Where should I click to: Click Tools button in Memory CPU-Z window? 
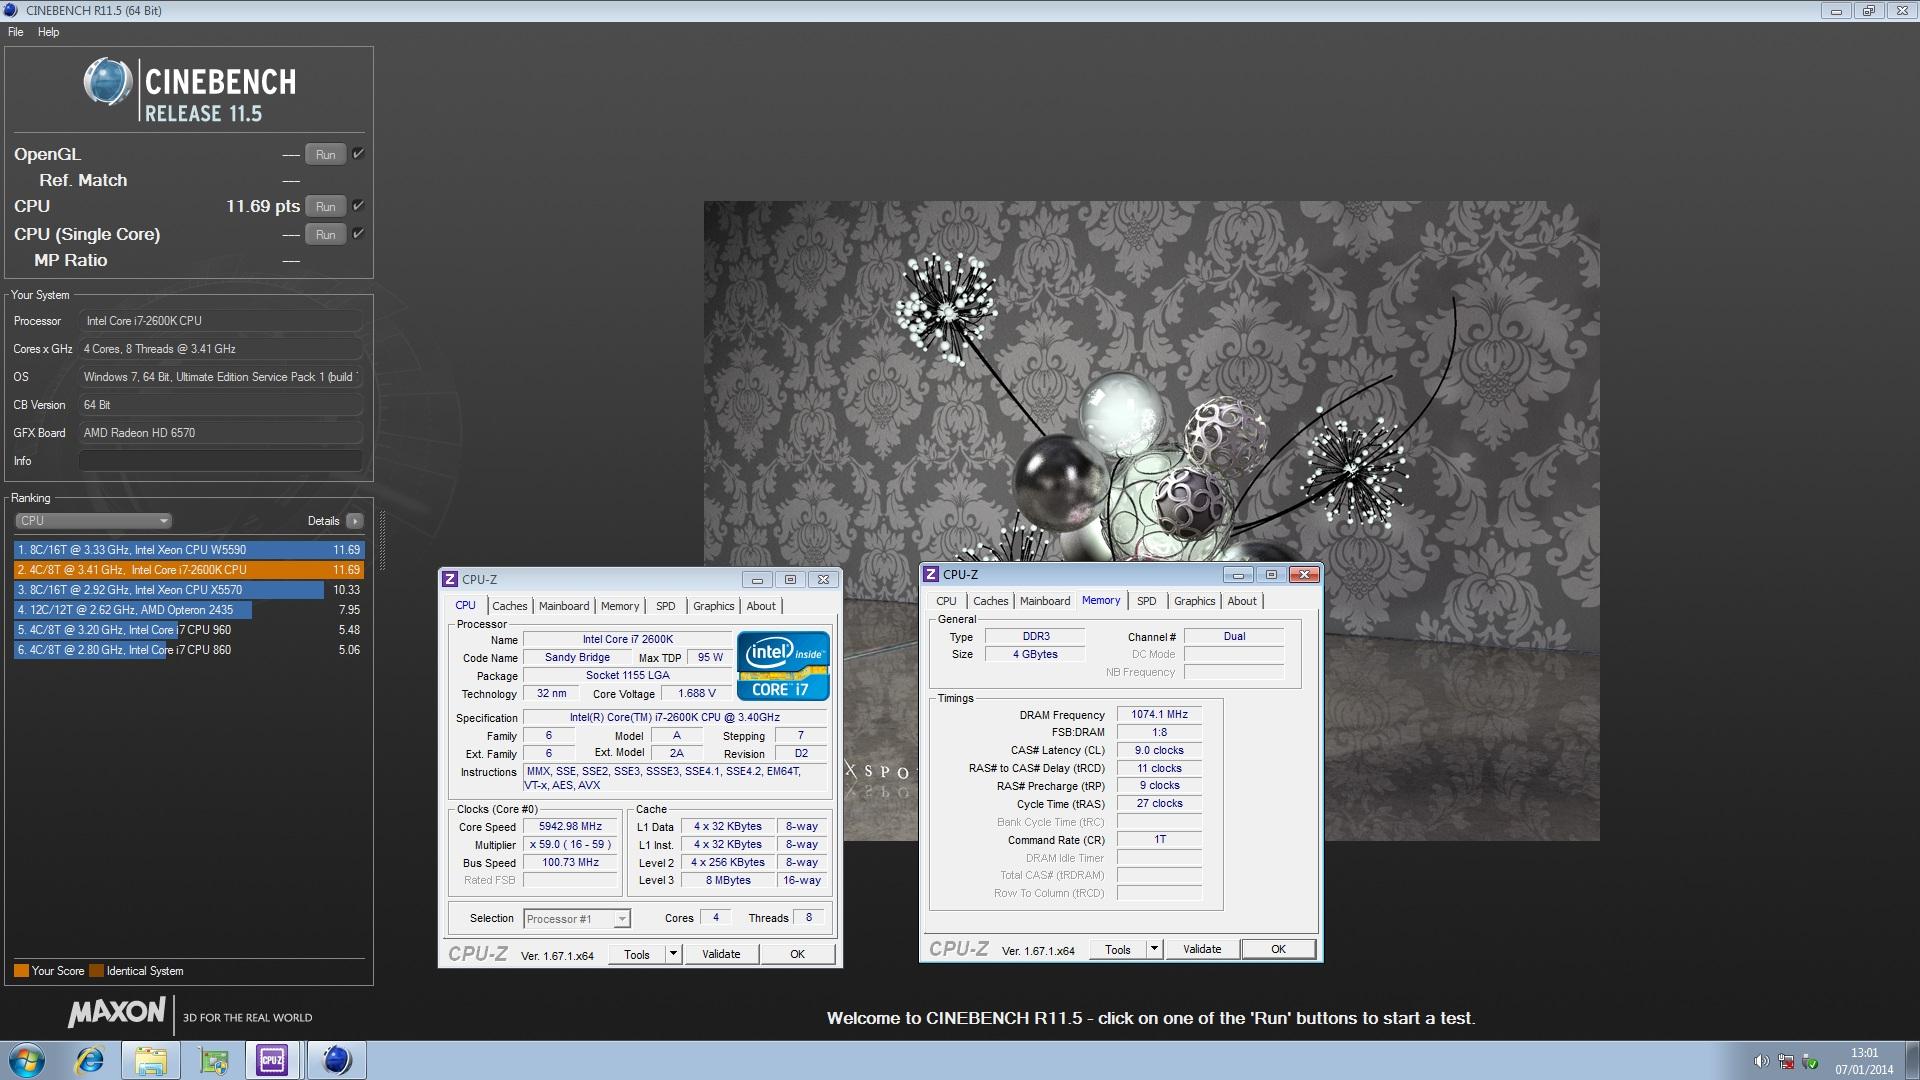pyautogui.click(x=1117, y=949)
